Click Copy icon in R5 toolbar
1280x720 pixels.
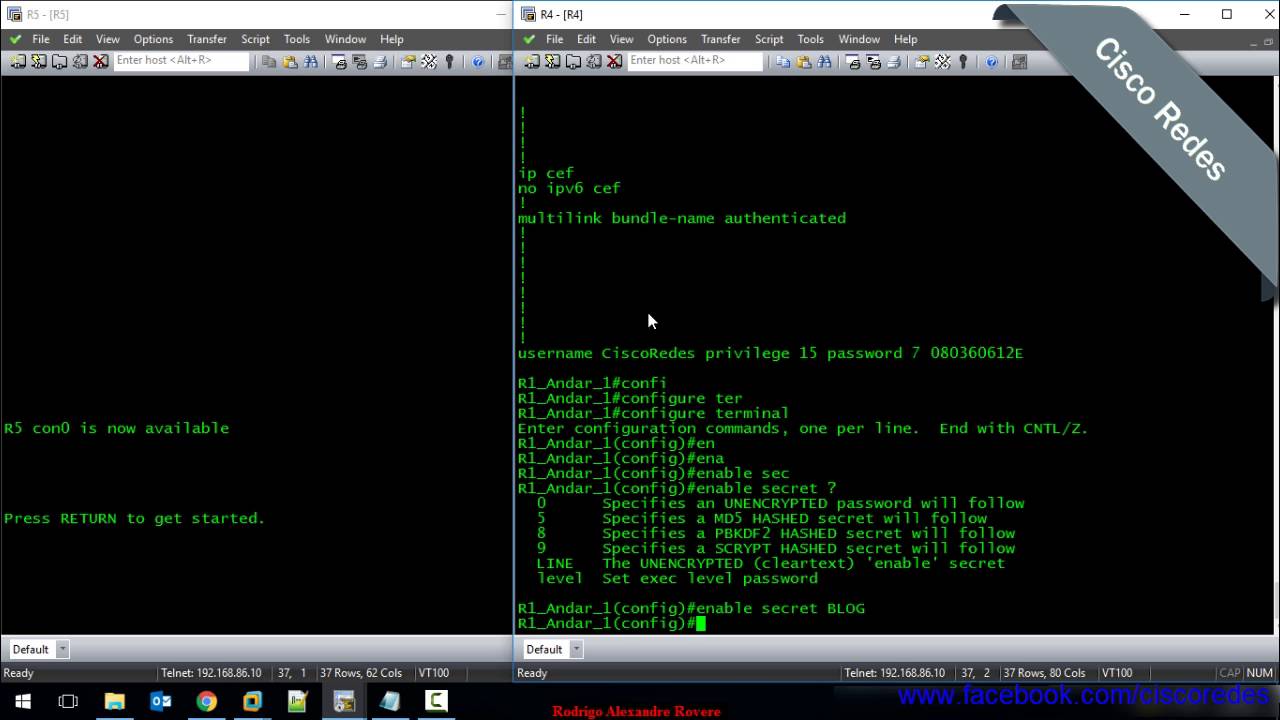(269, 61)
